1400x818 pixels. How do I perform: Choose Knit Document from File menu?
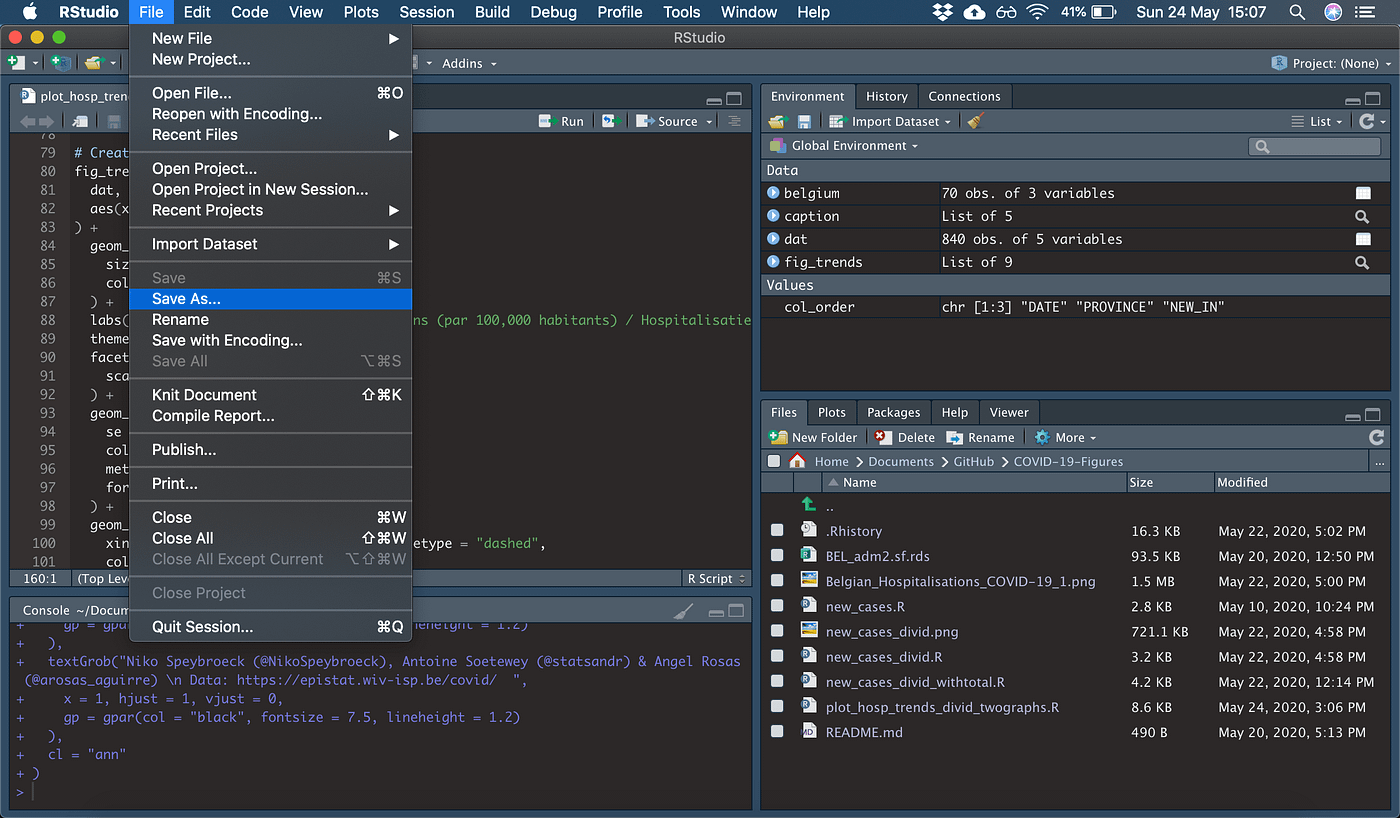271,395
